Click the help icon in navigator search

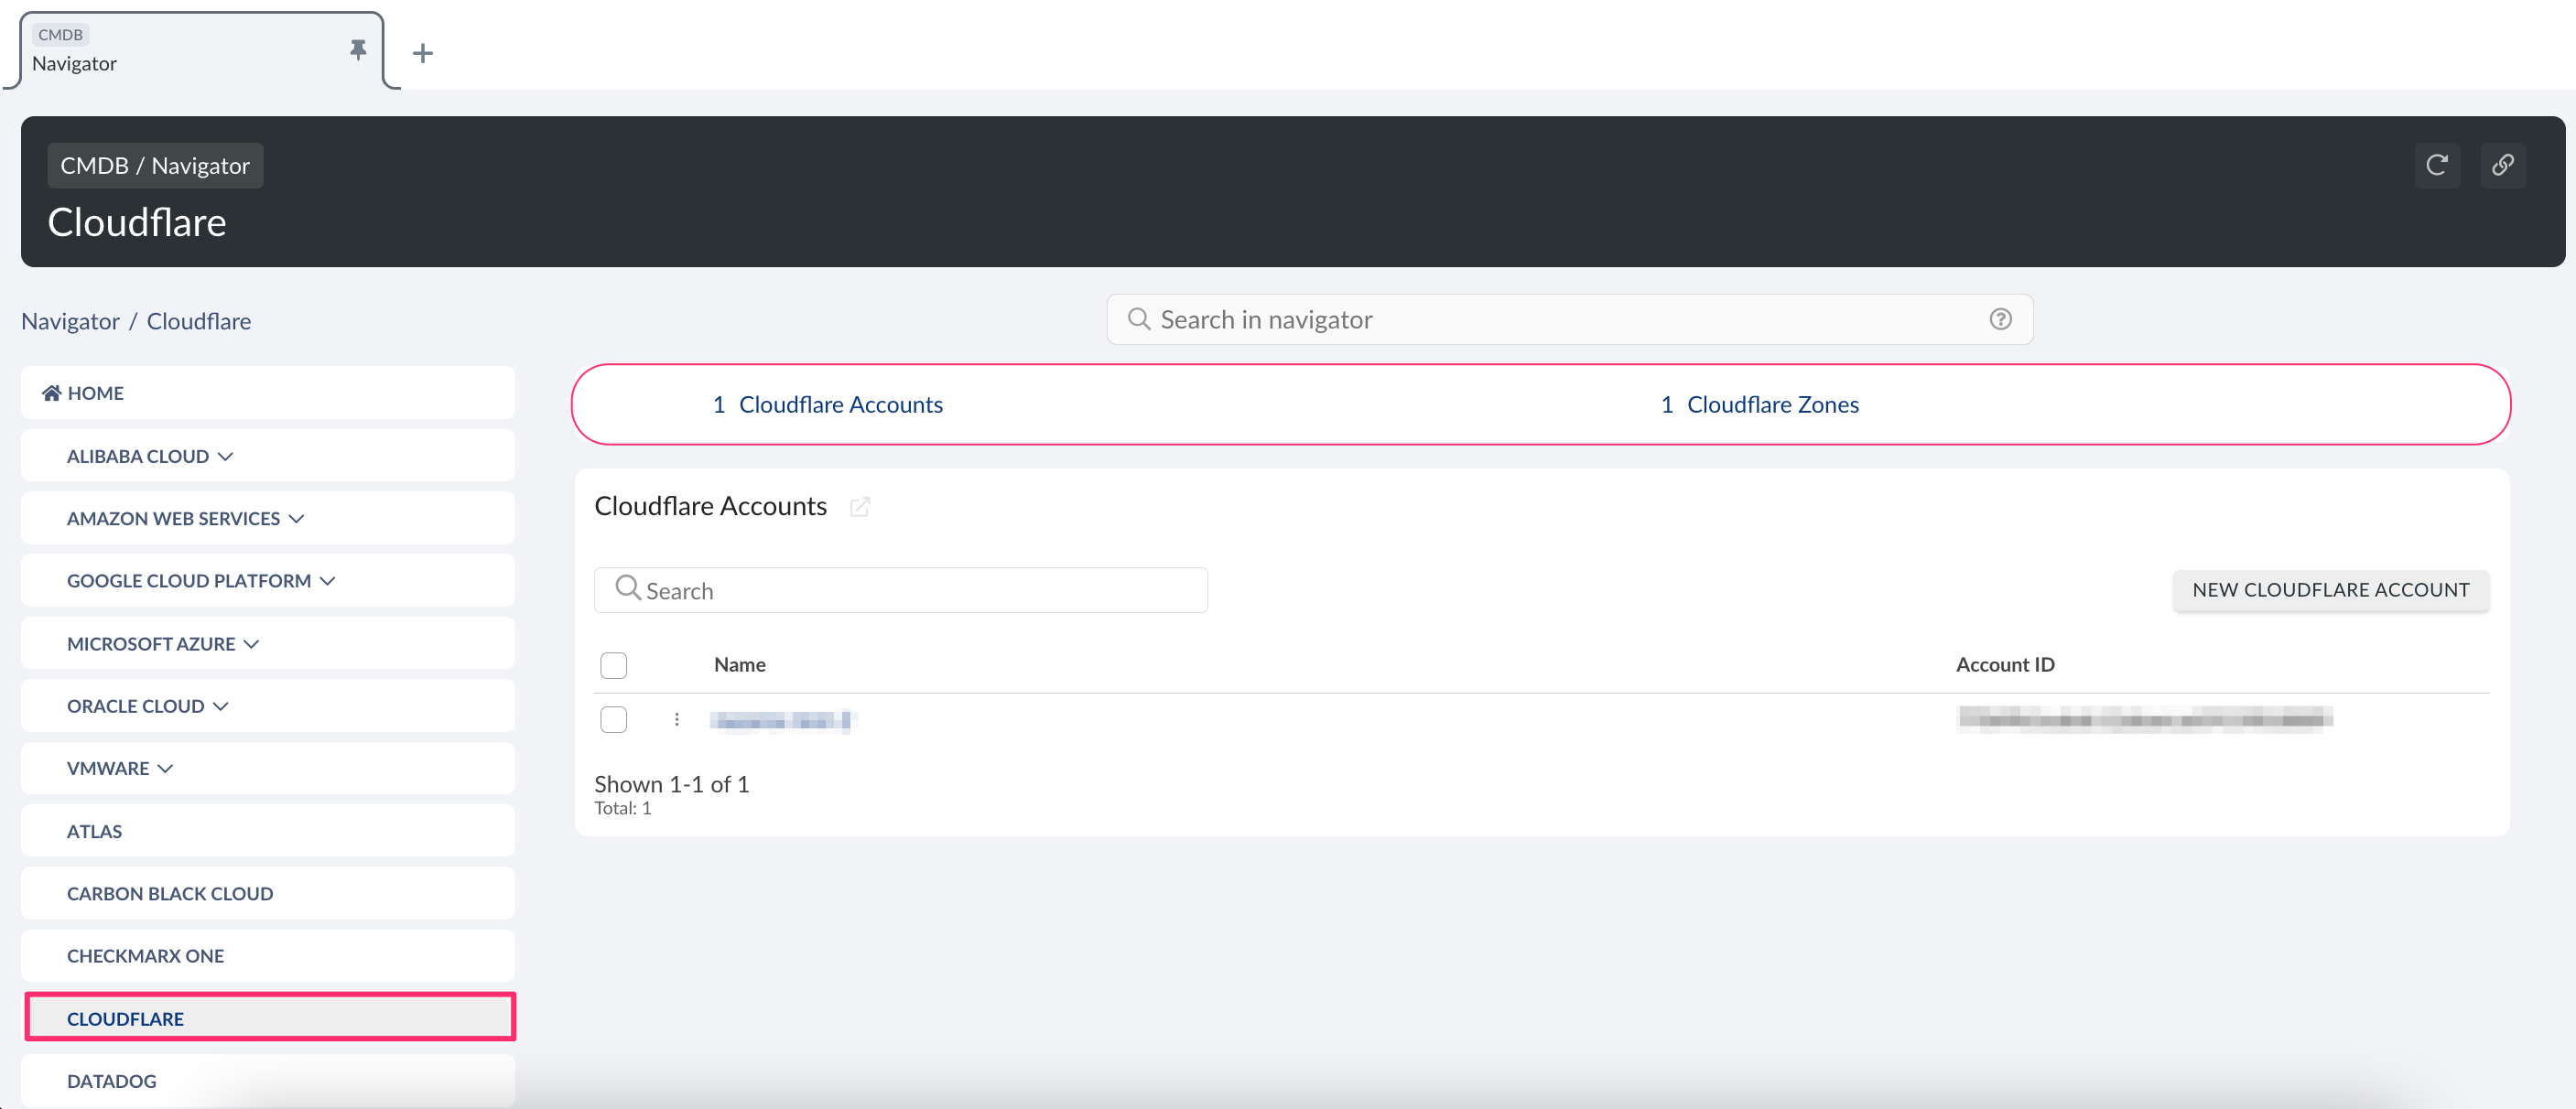[x=2000, y=319]
